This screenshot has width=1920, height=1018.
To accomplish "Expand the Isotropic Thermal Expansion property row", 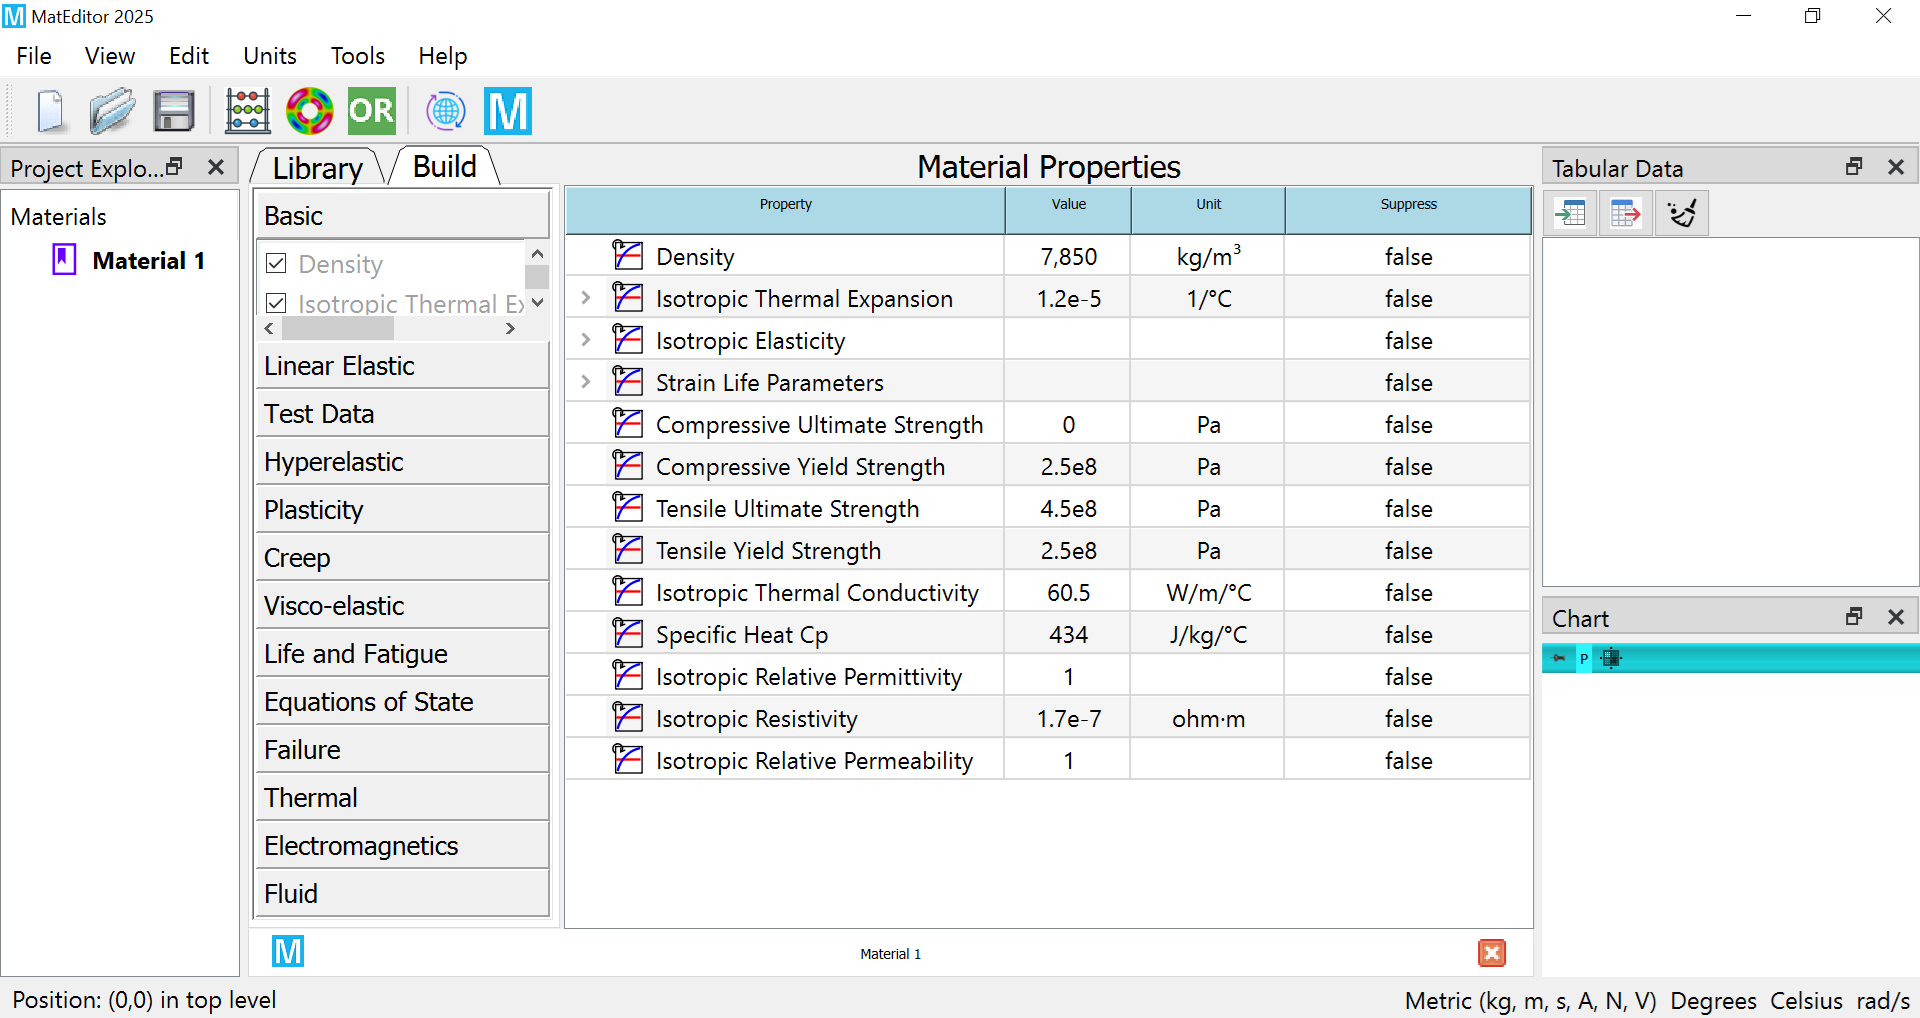I will [x=586, y=299].
